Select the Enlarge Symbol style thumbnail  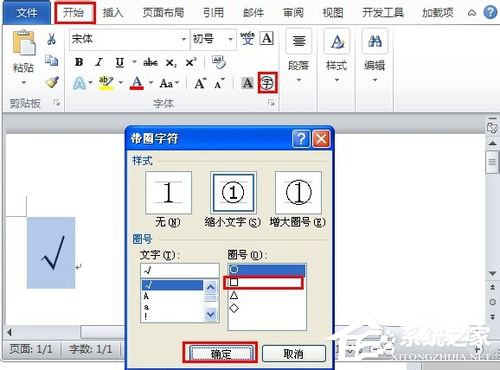(x=298, y=193)
